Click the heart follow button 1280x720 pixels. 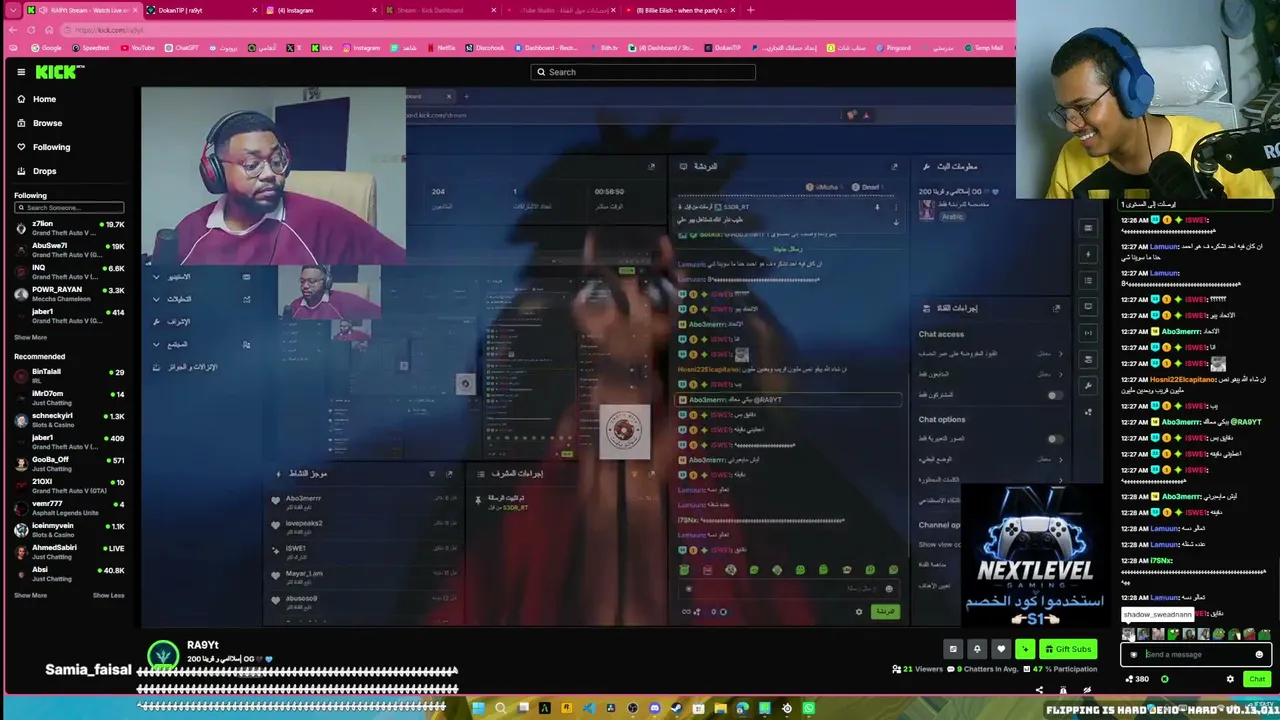pyautogui.click(x=1001, y=649)
